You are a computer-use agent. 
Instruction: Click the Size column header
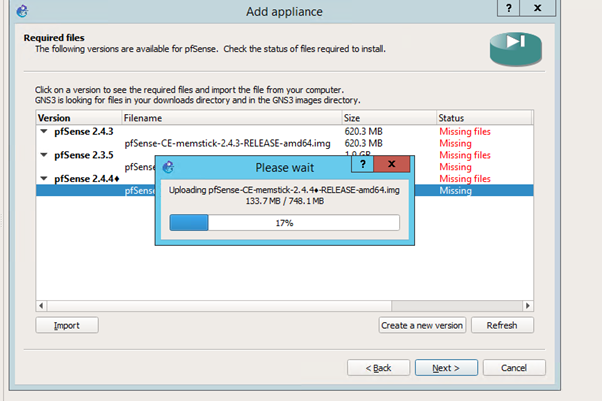[x=389, y=118]
